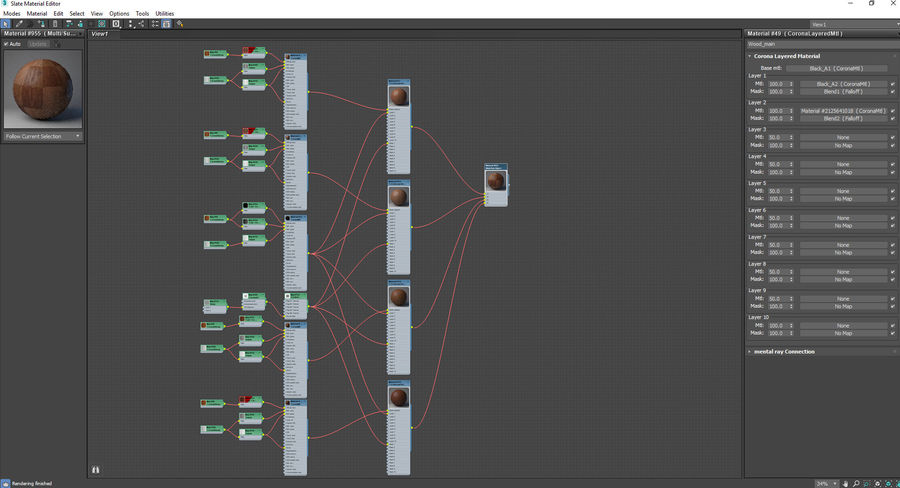
Task: Activate the Zoom magnifier tool
Action: pos(856,484)
